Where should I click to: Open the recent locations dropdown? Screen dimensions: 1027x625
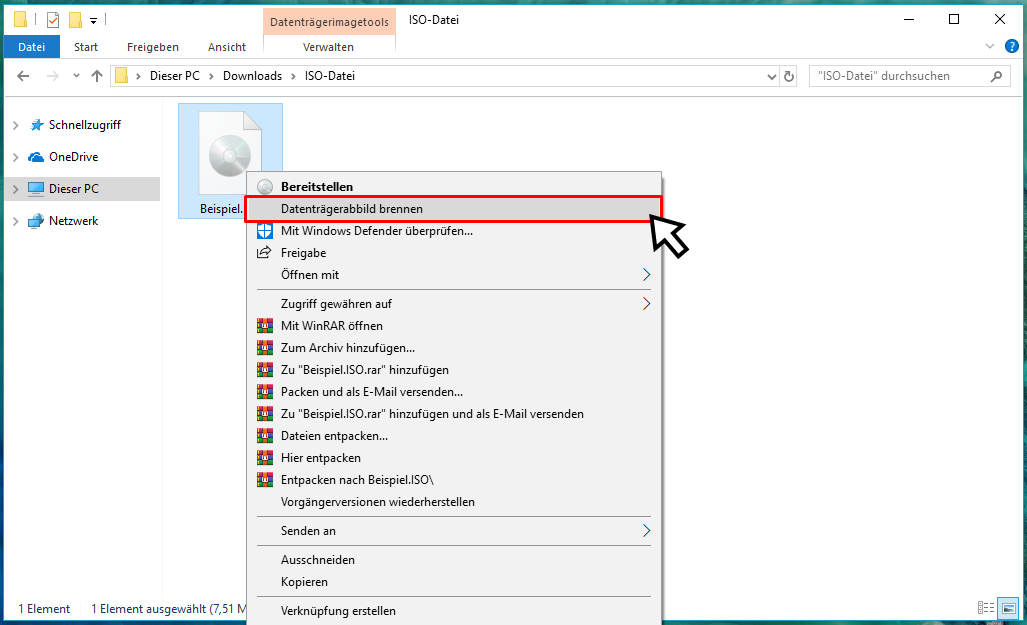pos(77,76)
